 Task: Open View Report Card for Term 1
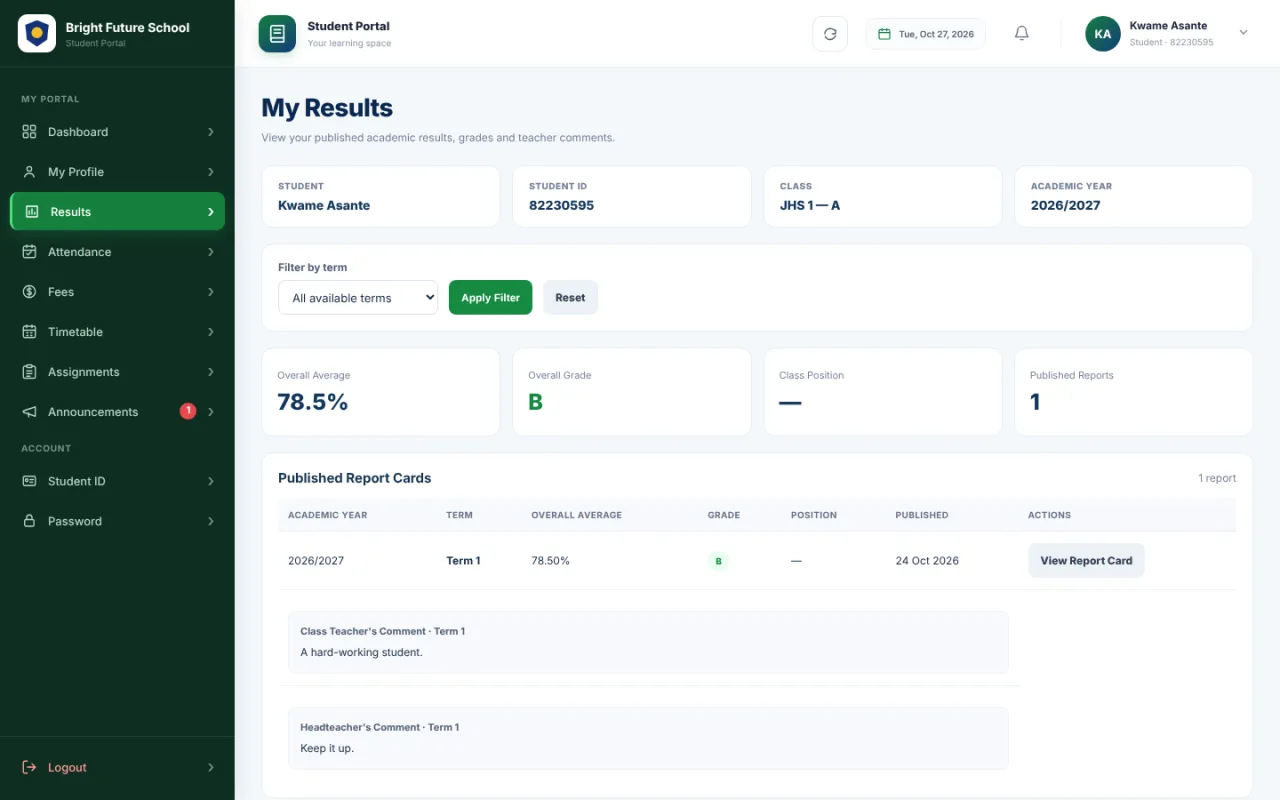(x=1086, y=561)
